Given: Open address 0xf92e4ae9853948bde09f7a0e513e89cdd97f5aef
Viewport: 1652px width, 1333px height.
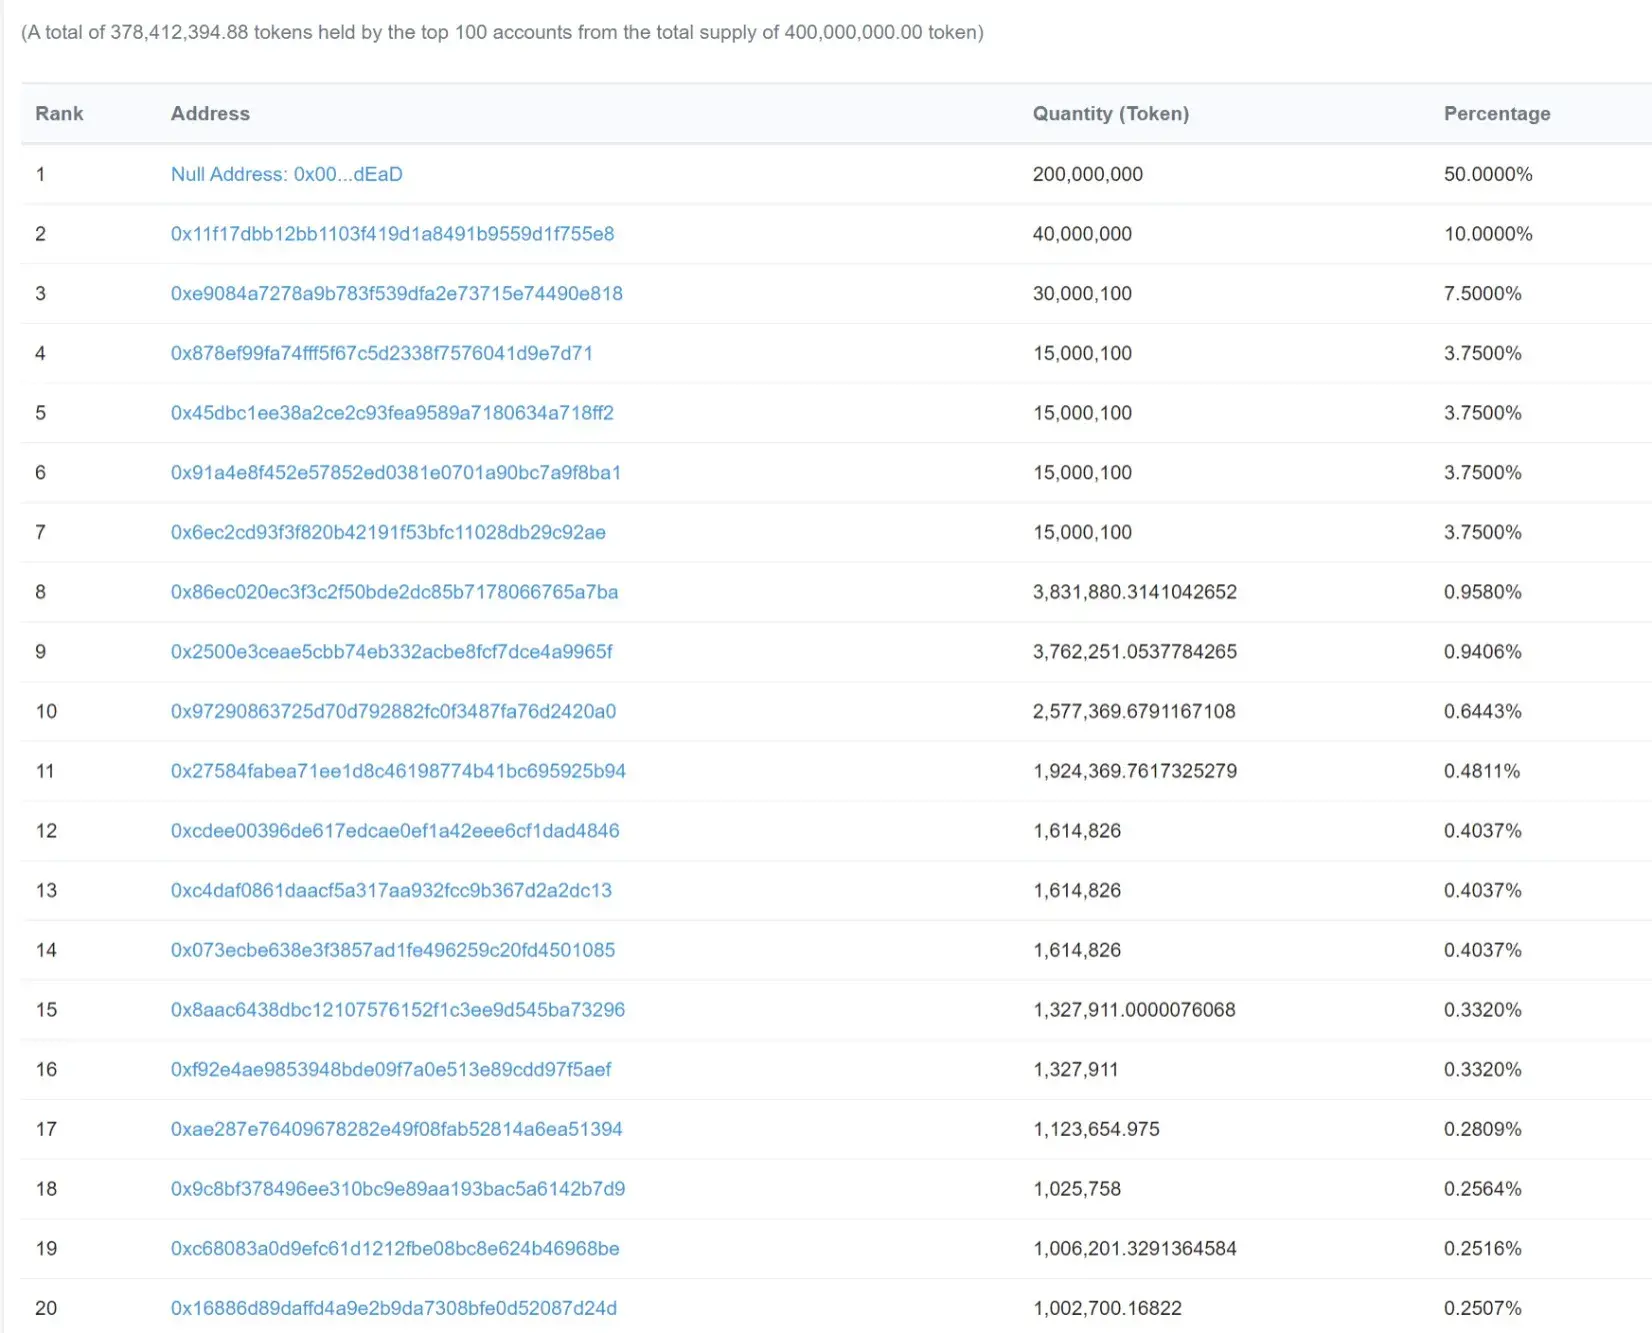Looking at the screenshot, I should [391, 1069].
